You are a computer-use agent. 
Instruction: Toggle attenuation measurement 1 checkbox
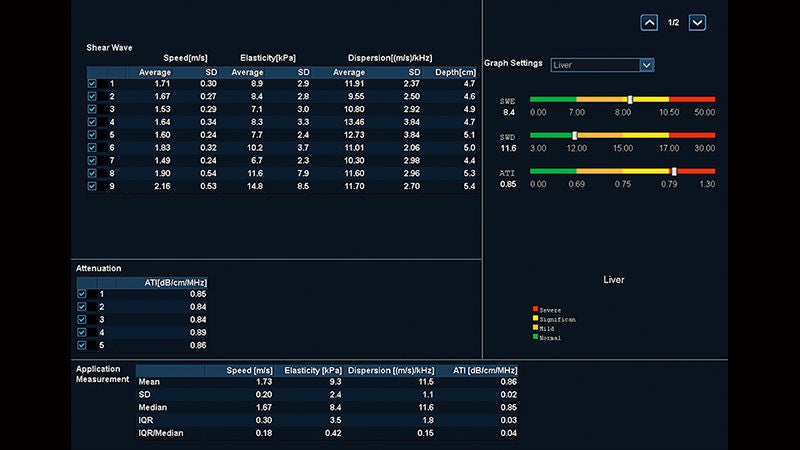(x=82, y=294)
